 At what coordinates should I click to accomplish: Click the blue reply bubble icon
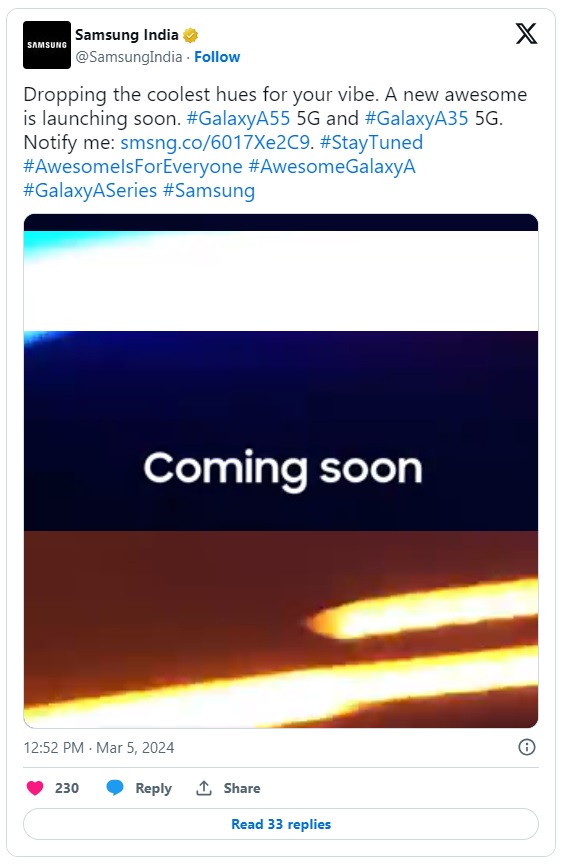[x=115, y=788]
